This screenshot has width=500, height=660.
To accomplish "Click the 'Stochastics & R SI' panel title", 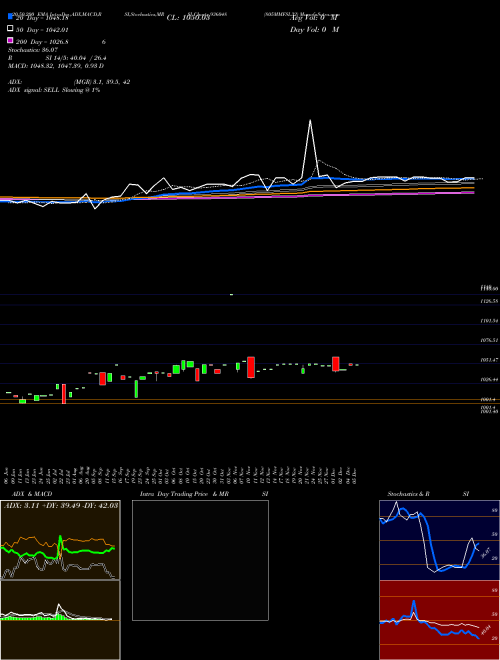I will pos(428,494).
